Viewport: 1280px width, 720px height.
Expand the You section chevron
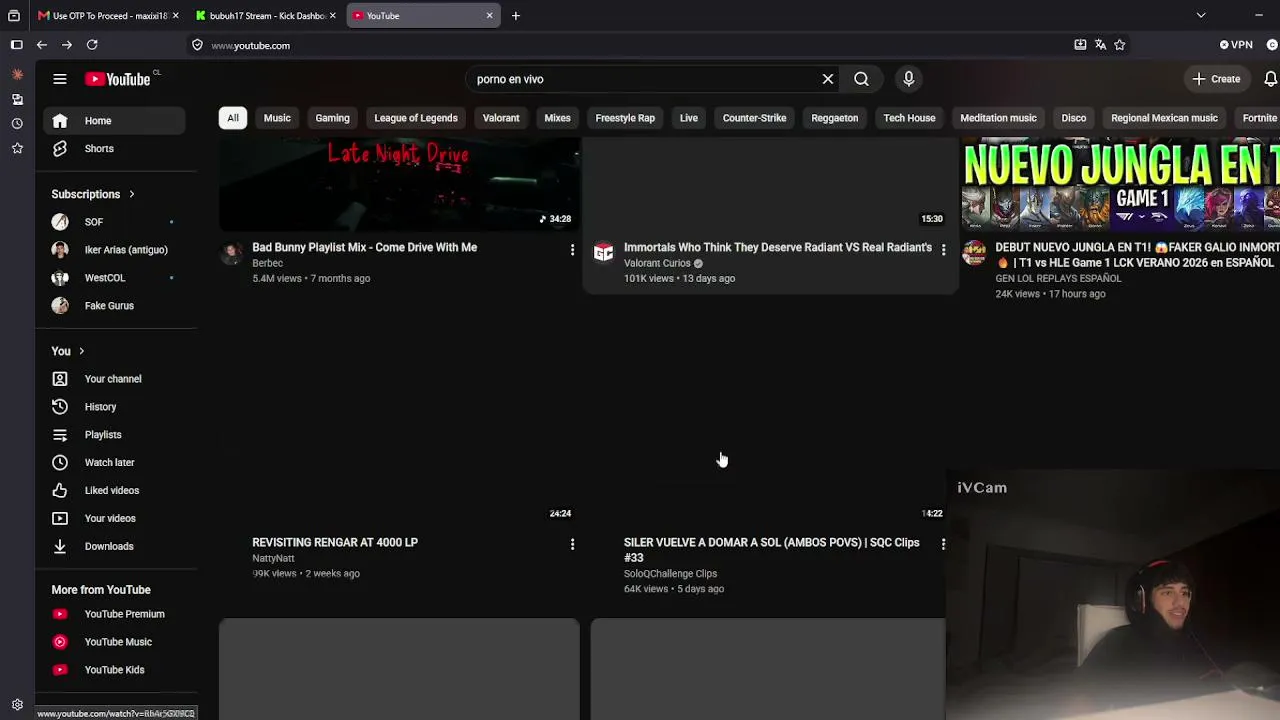(x=81, y=351)
